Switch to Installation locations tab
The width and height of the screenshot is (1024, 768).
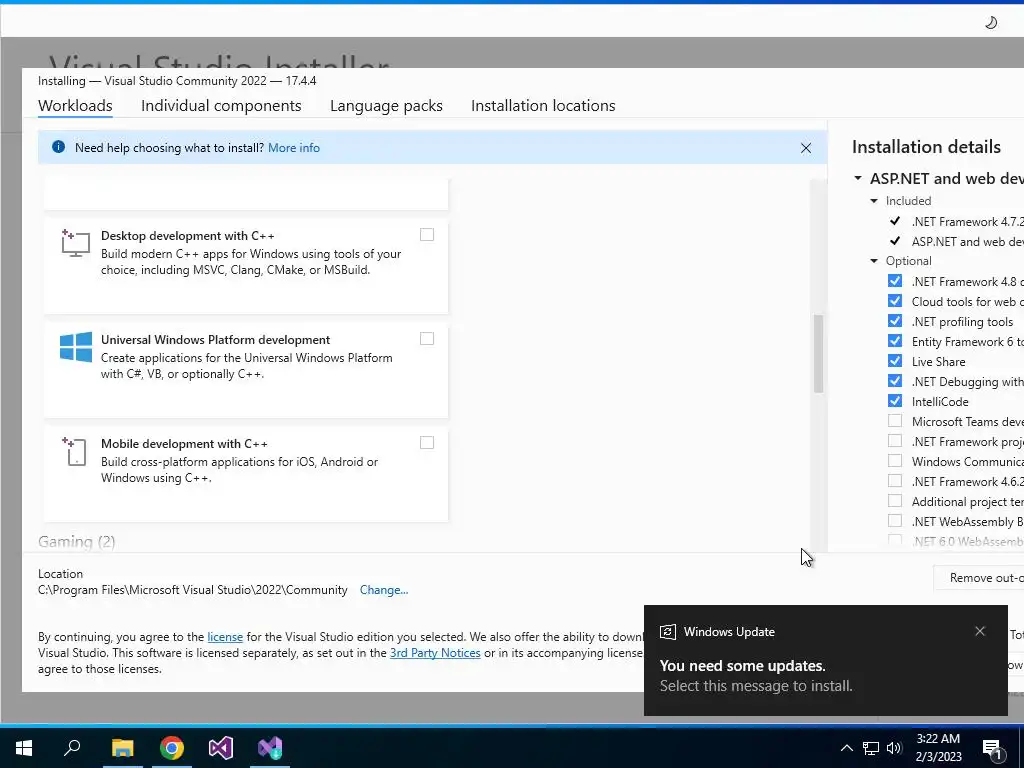(543, 105)
